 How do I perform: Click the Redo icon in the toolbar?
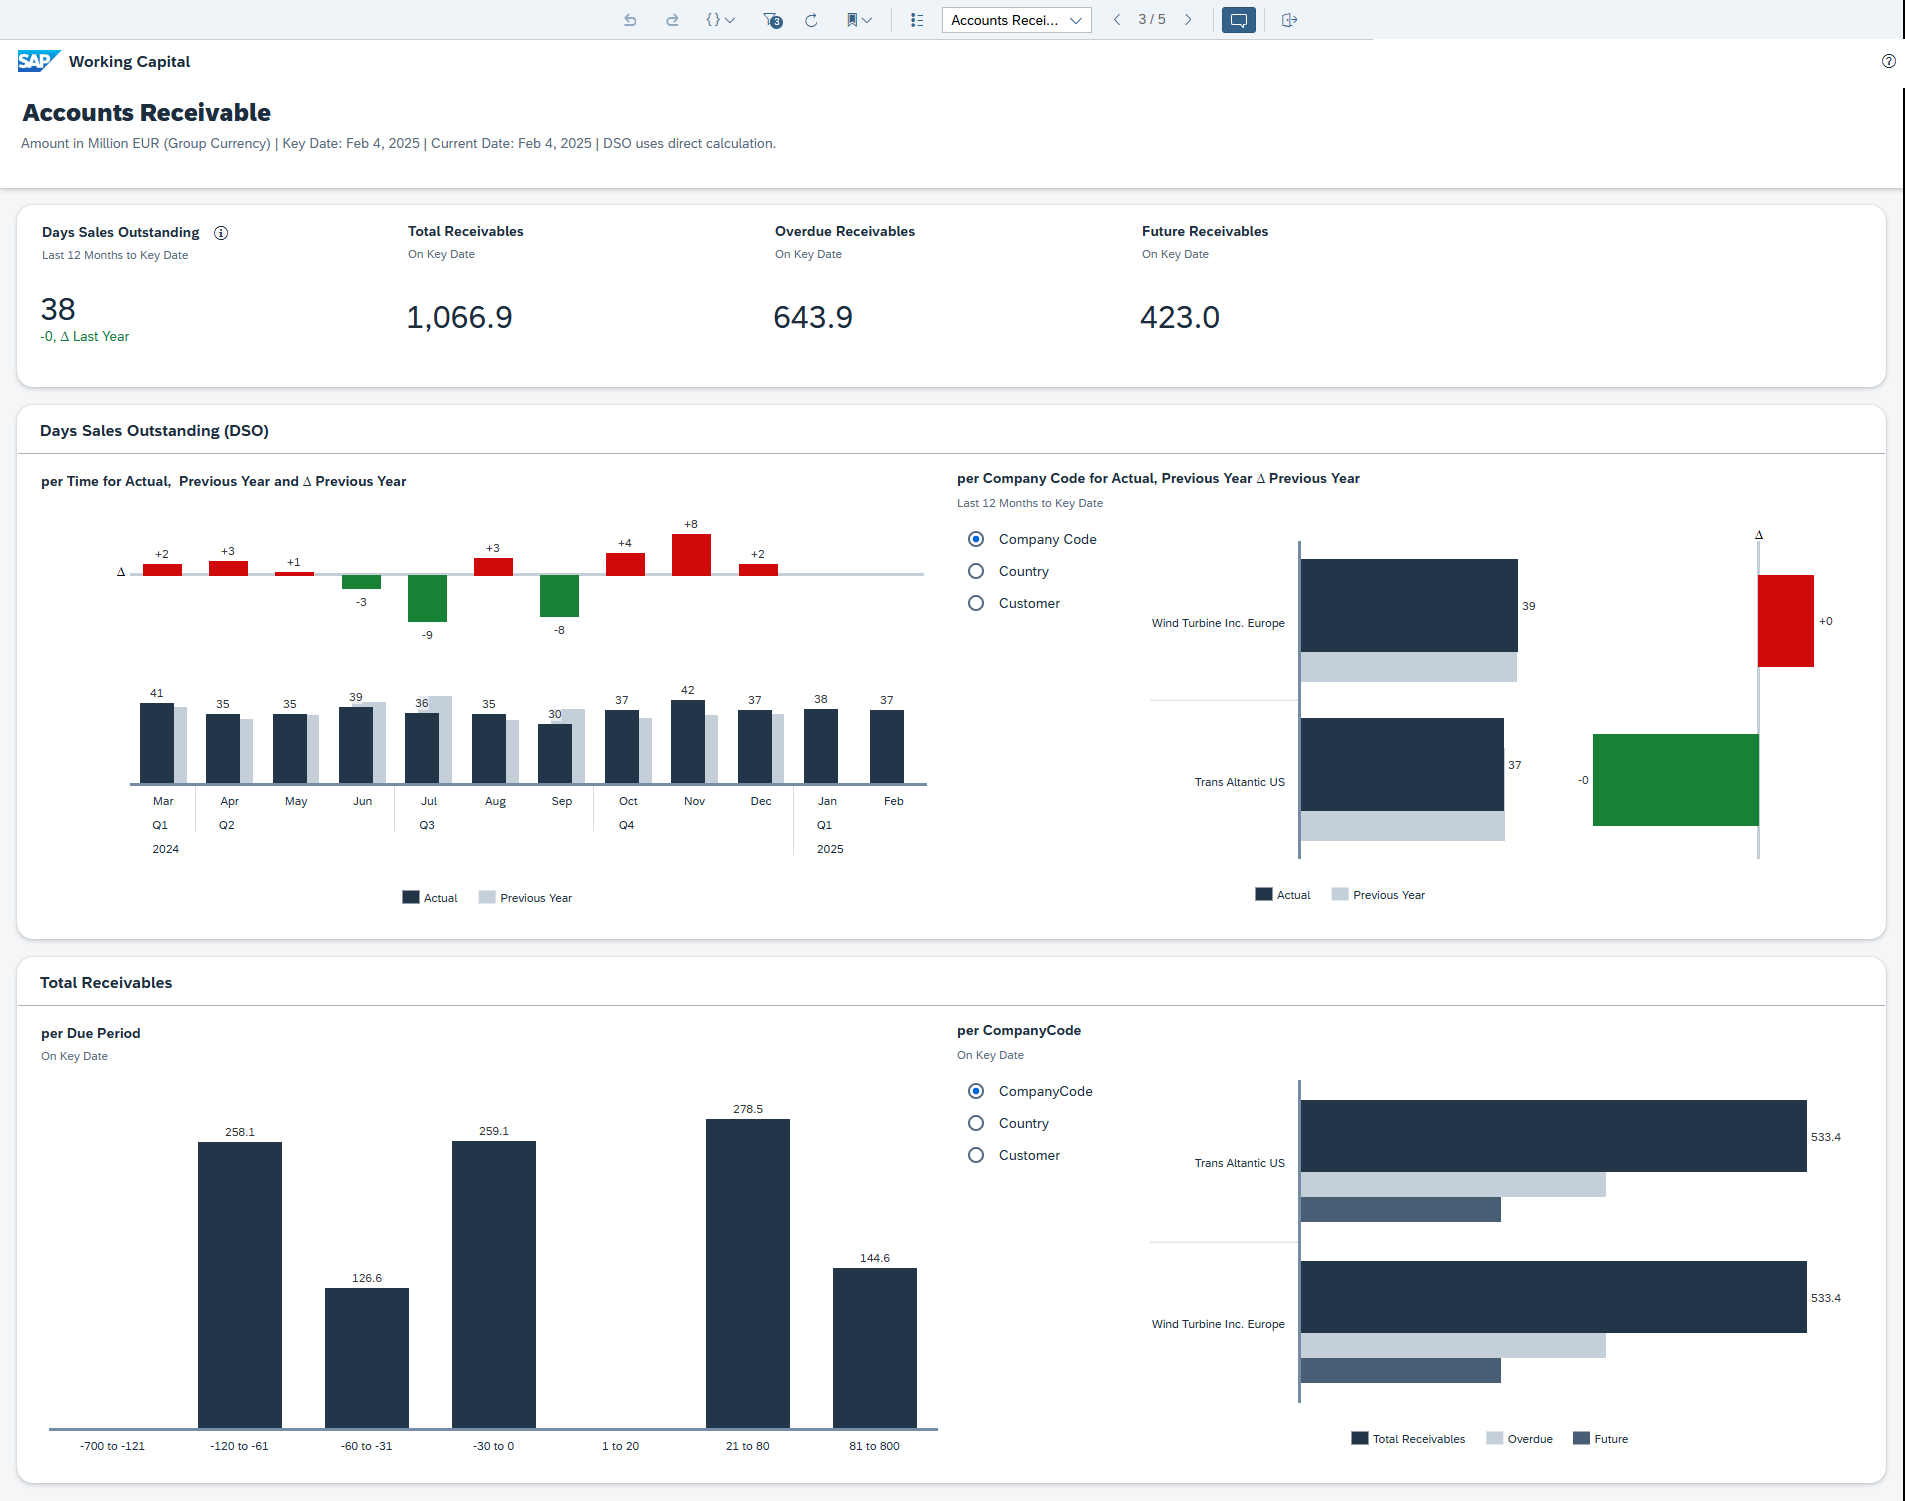click(672, 20)
